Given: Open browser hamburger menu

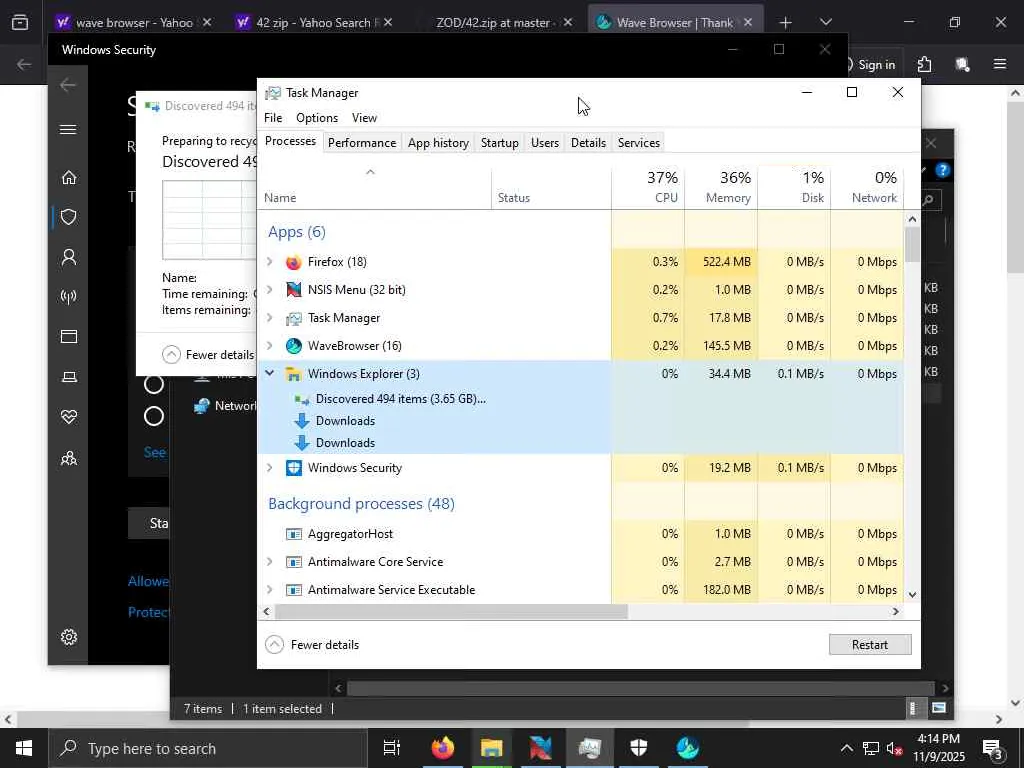Looking at the screenshot, I should click(x=1000, y=64).
